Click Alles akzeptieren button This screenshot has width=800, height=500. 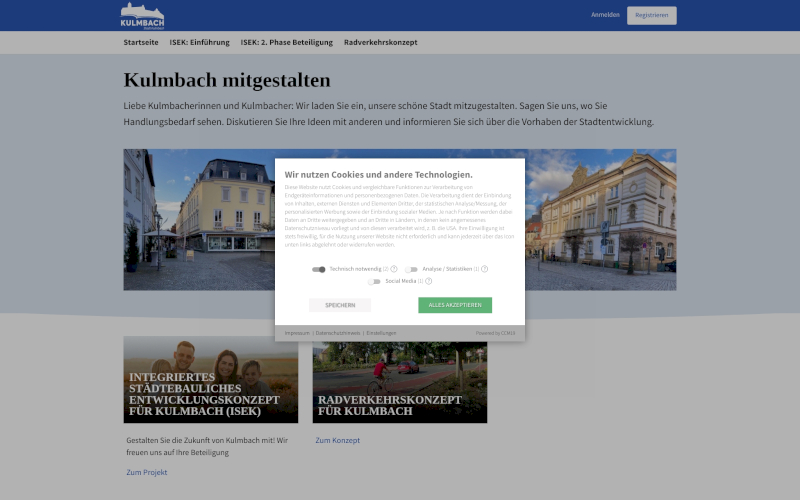(x=455, y=305)
